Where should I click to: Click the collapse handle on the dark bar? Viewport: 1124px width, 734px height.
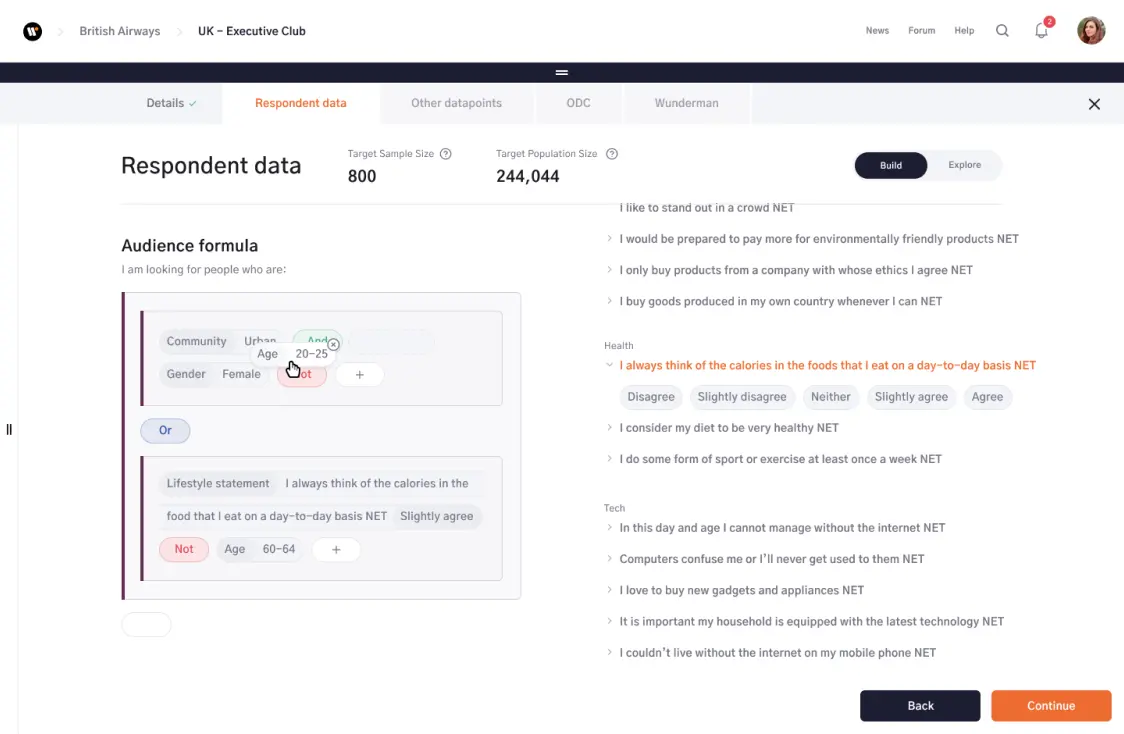tap(562, 72)
